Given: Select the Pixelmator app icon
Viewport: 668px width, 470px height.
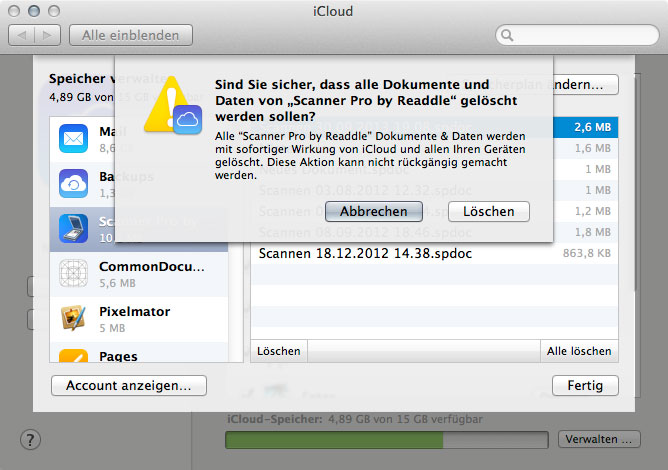Looking at the screenshot, I should point(74,318).
